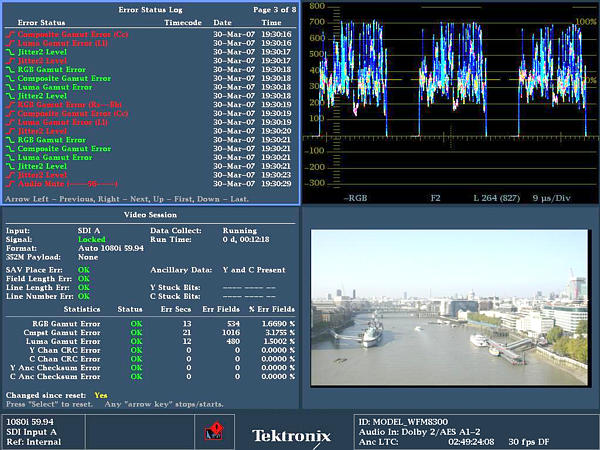This screenshot has width=600, height=450.
Task: Click the red icon beside RGB Gamut Error (Rs--Bb)
Action: [12, 103]
